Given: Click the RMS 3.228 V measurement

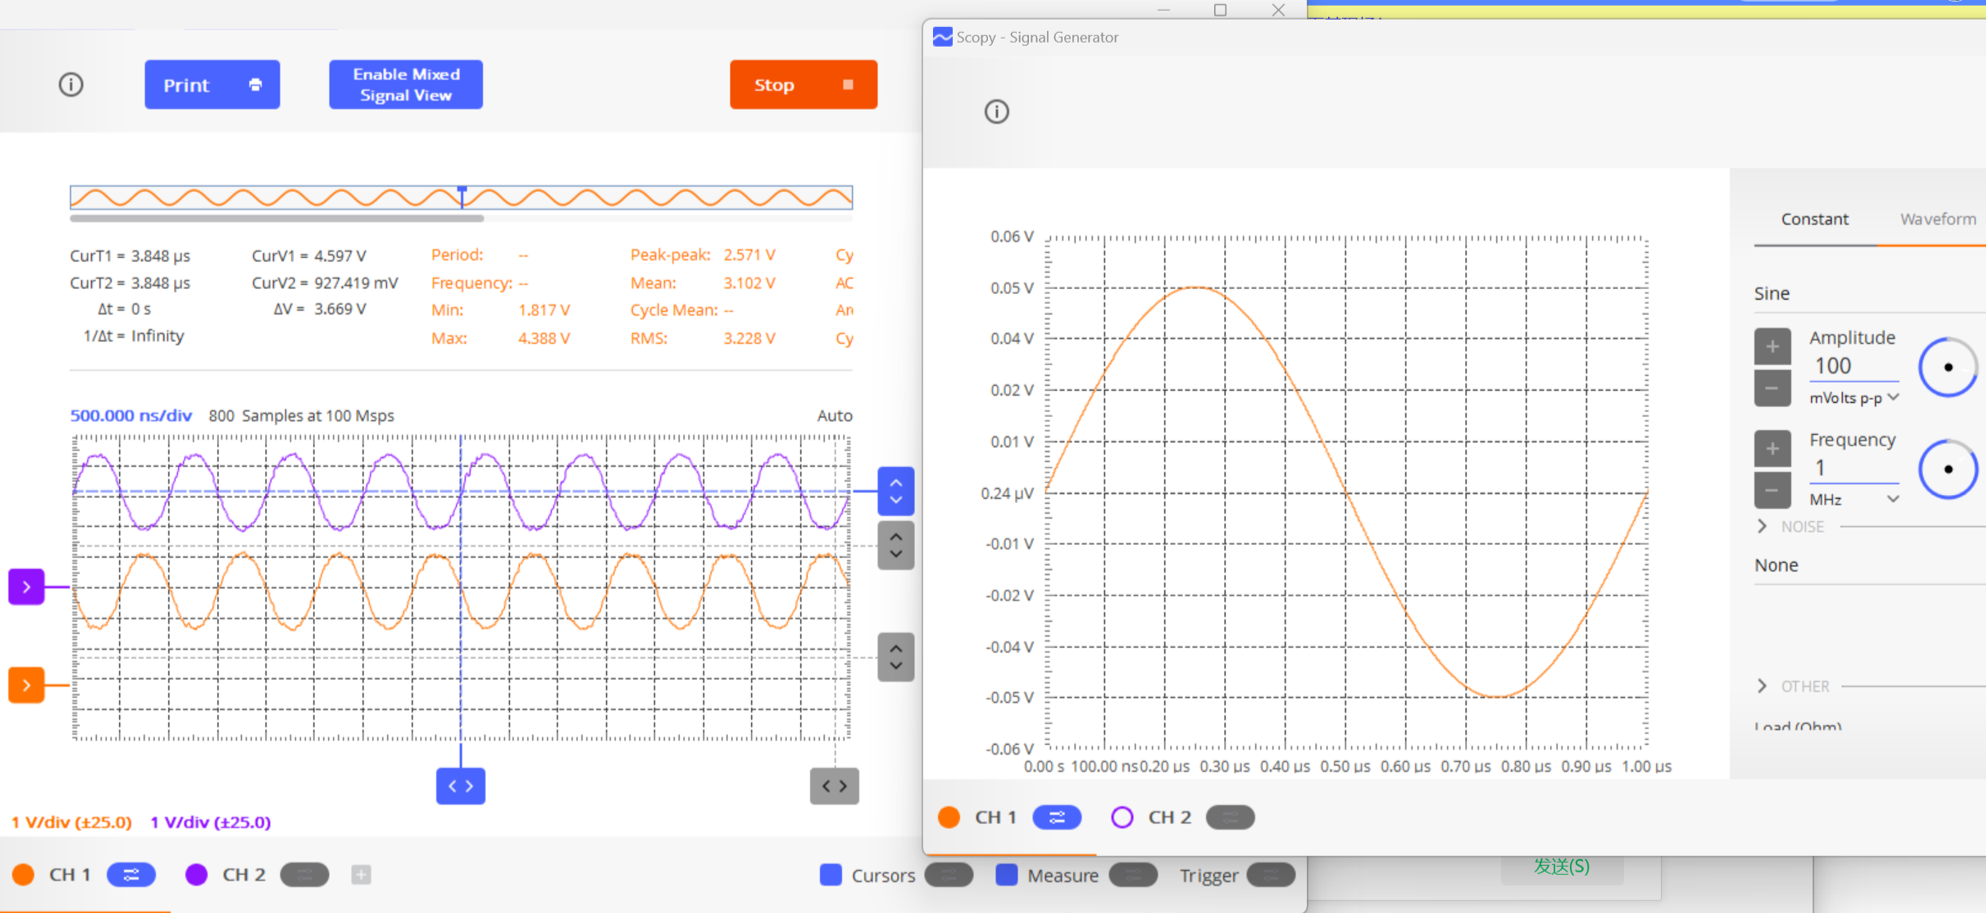Looking at the screenshot, I should pyautogui.click(x=703, y=339).
